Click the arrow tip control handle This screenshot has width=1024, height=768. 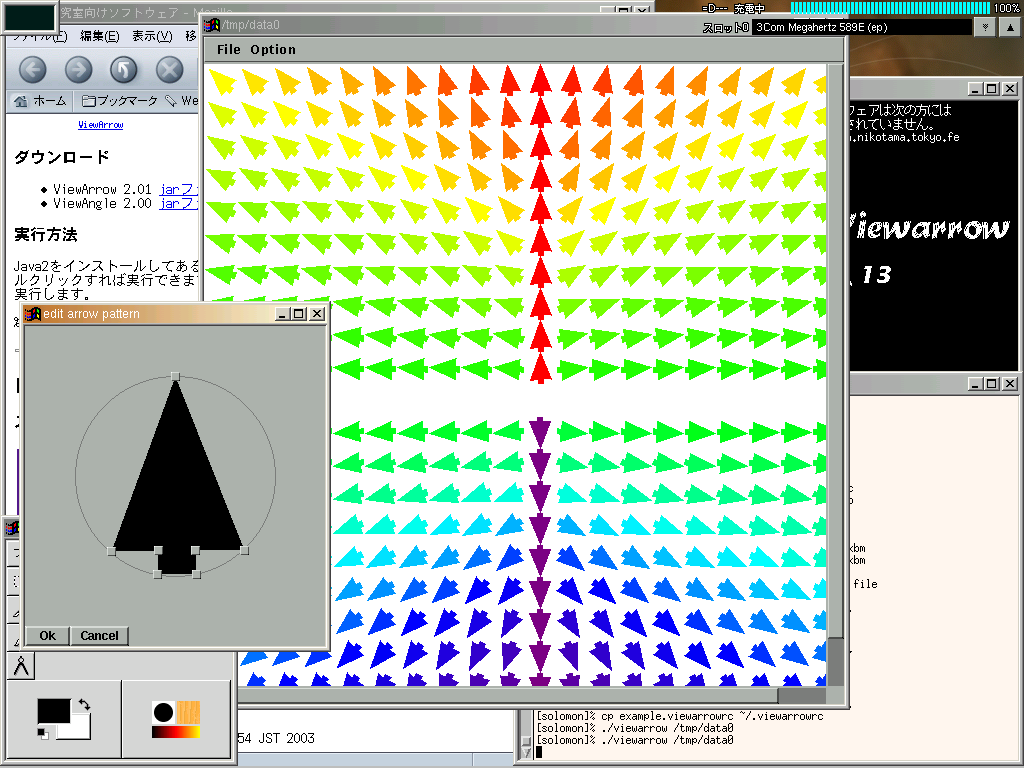point(175,377)
